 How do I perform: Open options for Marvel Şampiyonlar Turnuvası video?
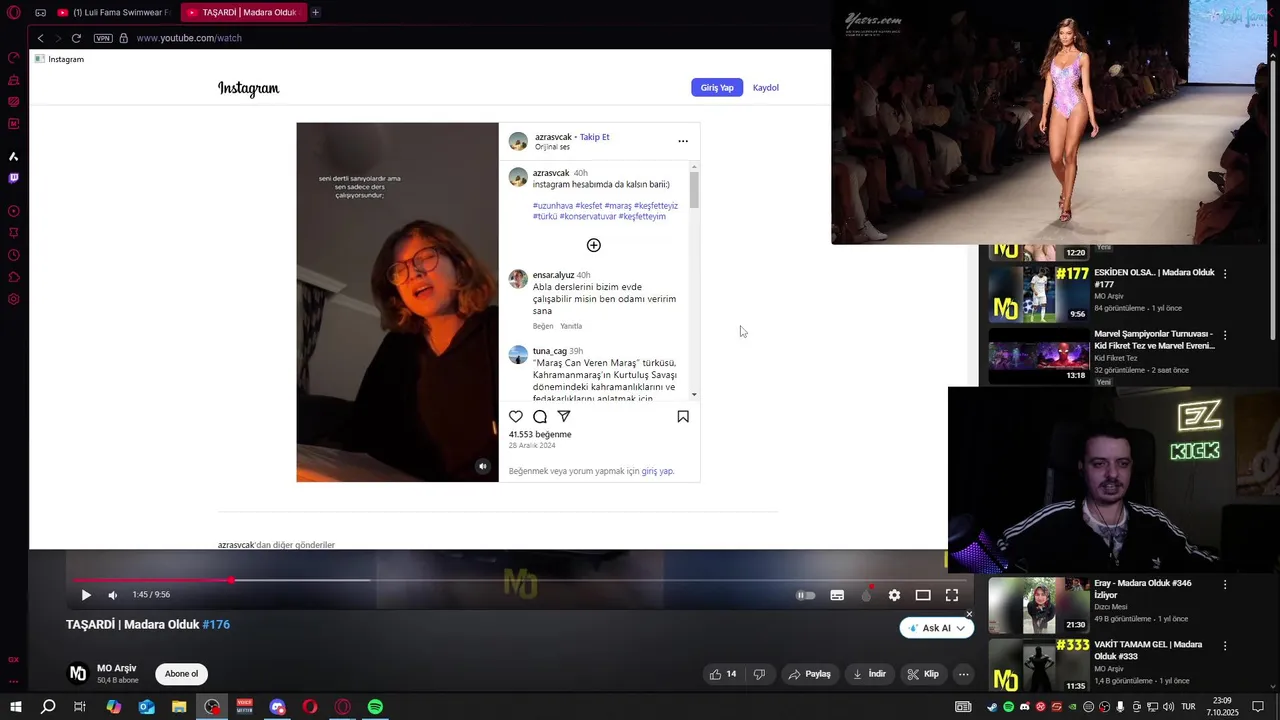click(1225, 335)
